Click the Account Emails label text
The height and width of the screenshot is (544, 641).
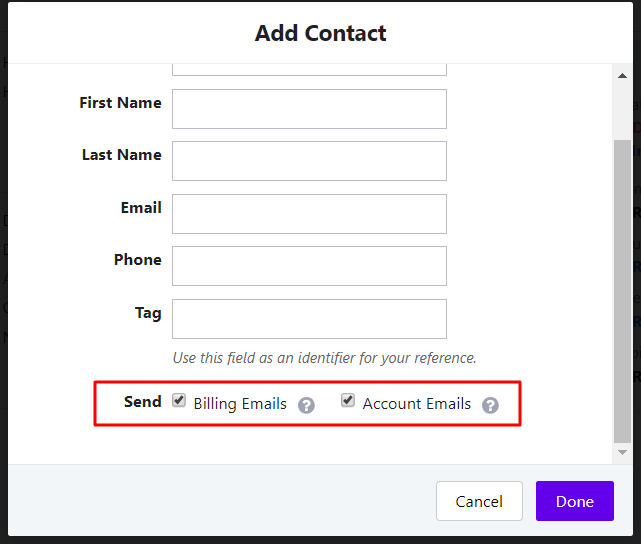point(417,404)
